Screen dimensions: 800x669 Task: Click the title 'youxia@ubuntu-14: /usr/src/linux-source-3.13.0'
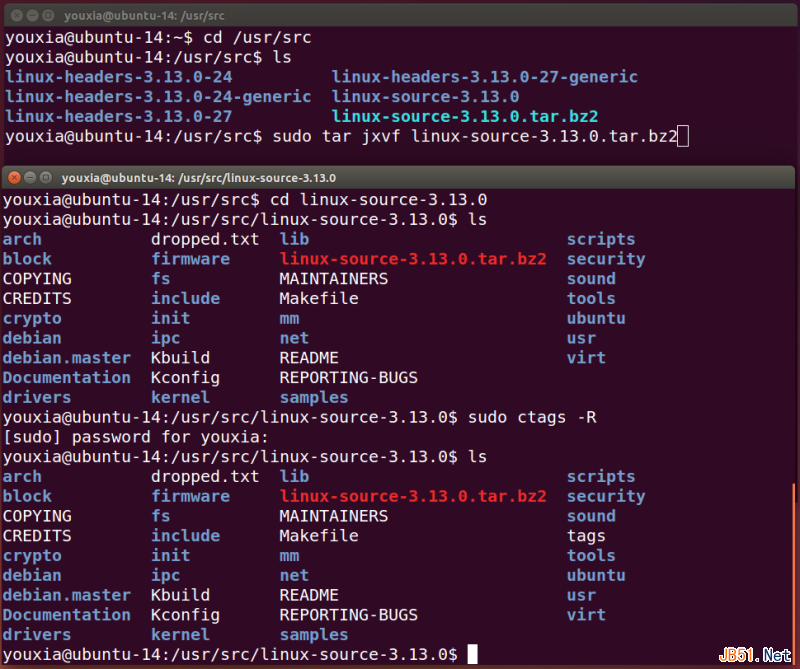click(198, 178)
